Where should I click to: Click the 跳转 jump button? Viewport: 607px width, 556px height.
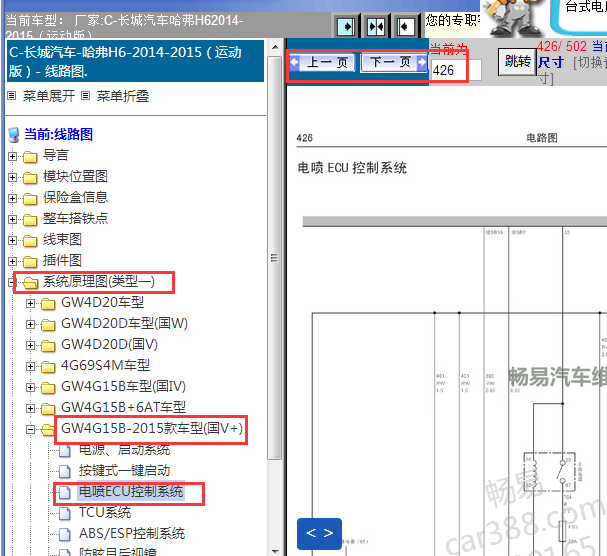point(518,62)
